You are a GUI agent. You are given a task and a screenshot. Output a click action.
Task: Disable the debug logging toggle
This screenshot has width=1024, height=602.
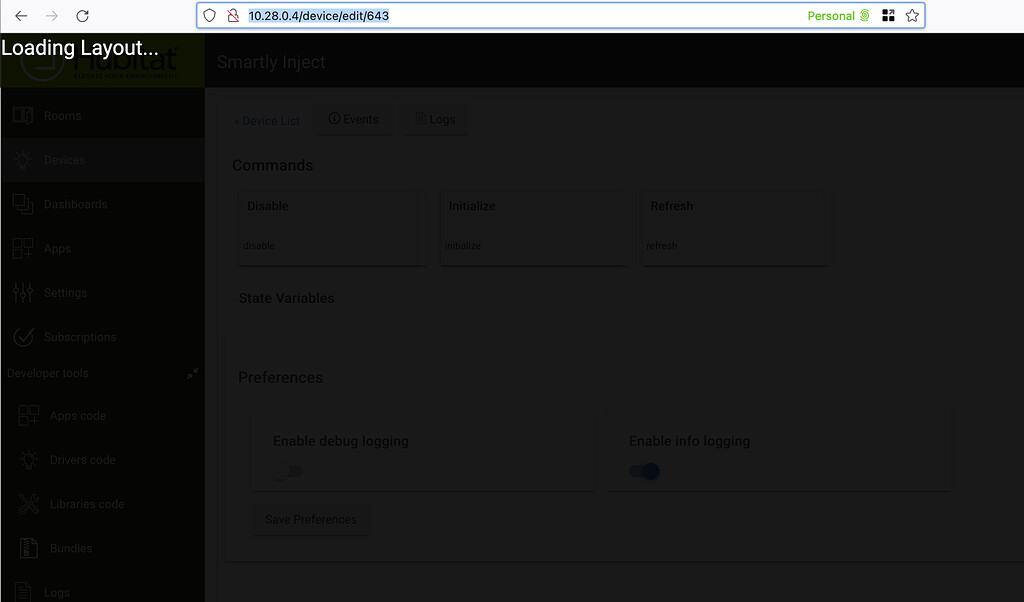[x=288, y=471]
